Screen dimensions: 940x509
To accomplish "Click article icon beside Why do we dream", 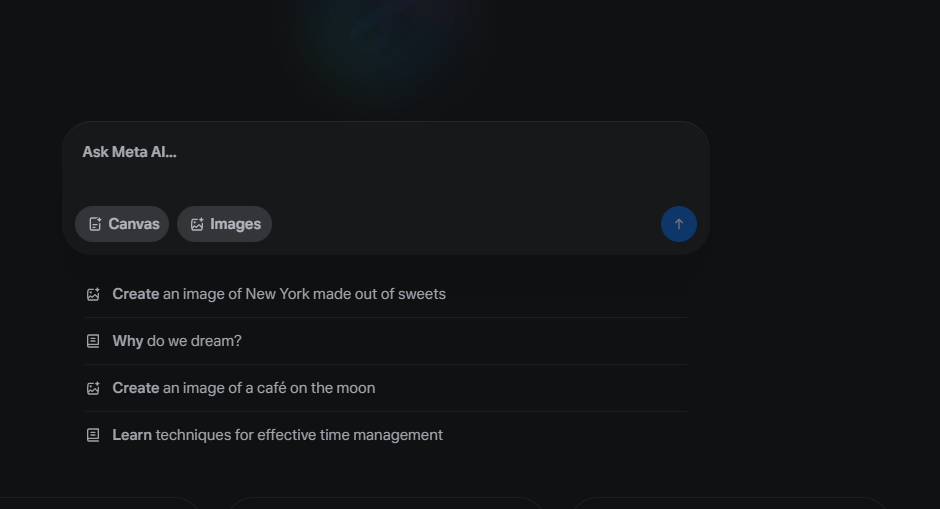I will pos(93,341).
